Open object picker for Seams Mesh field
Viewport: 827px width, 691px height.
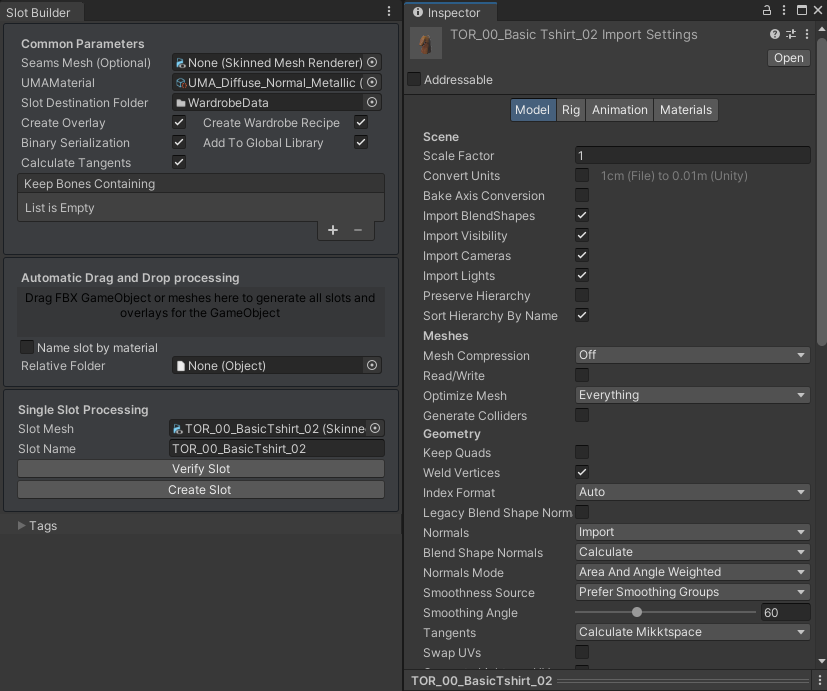372,62
